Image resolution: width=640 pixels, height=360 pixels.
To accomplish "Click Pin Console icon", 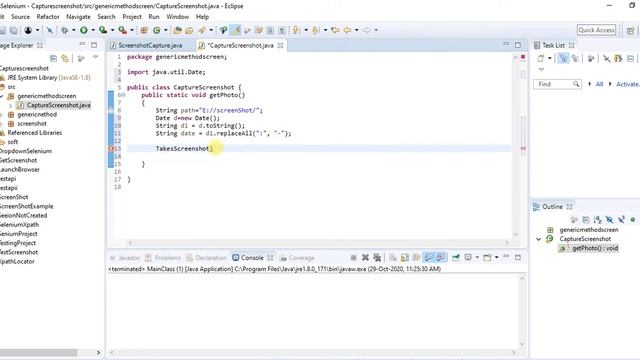I will click(x=456, y=258).
